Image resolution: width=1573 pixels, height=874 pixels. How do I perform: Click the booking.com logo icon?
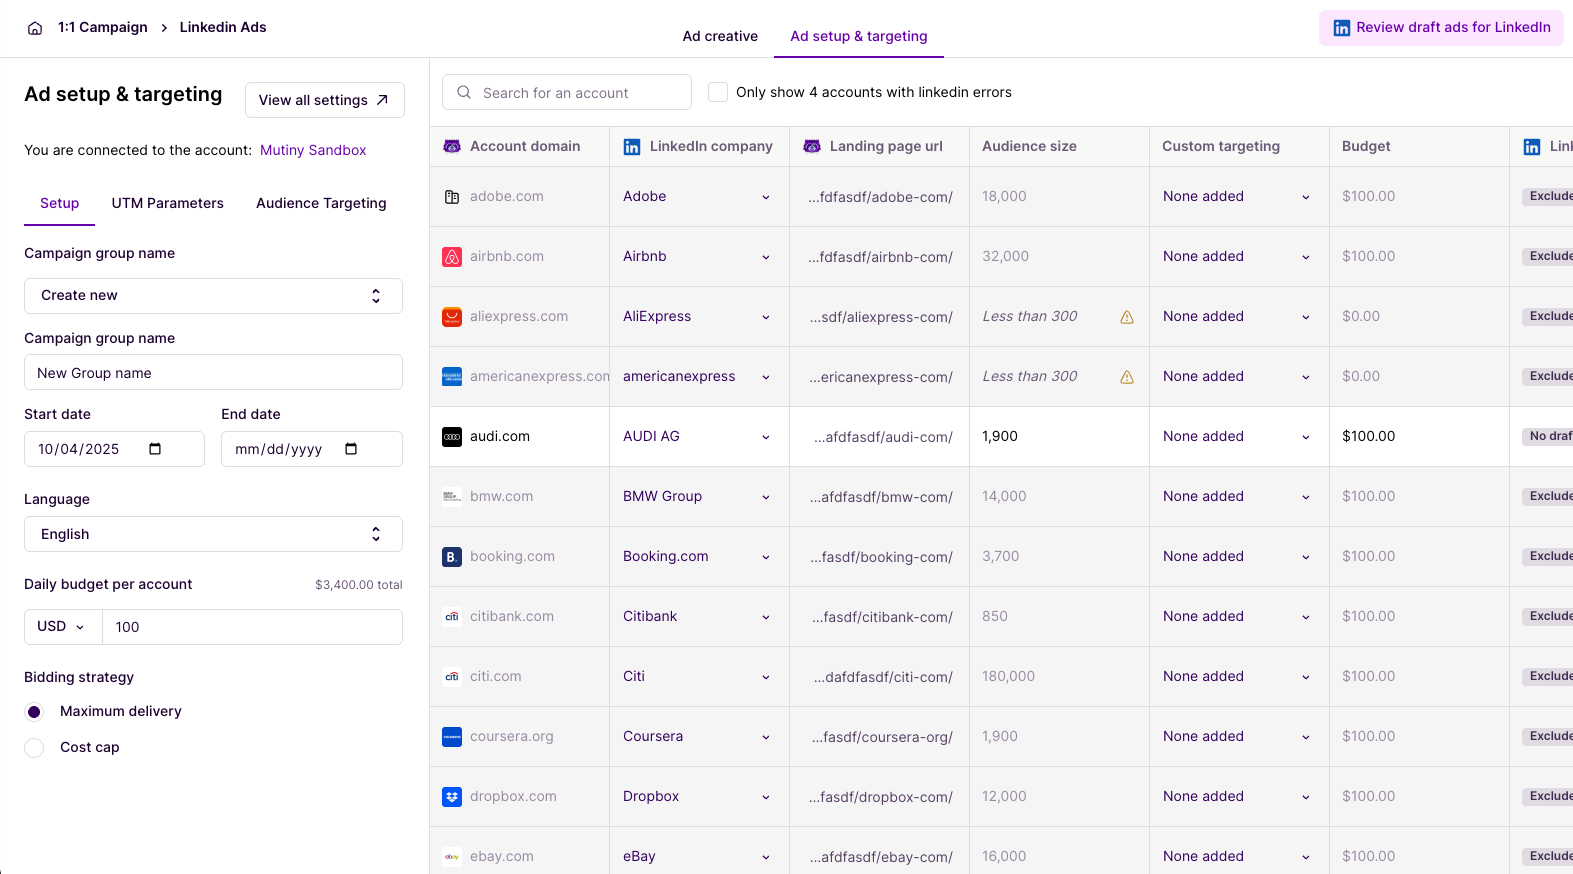pyautogui.click(x=452, y=557)
